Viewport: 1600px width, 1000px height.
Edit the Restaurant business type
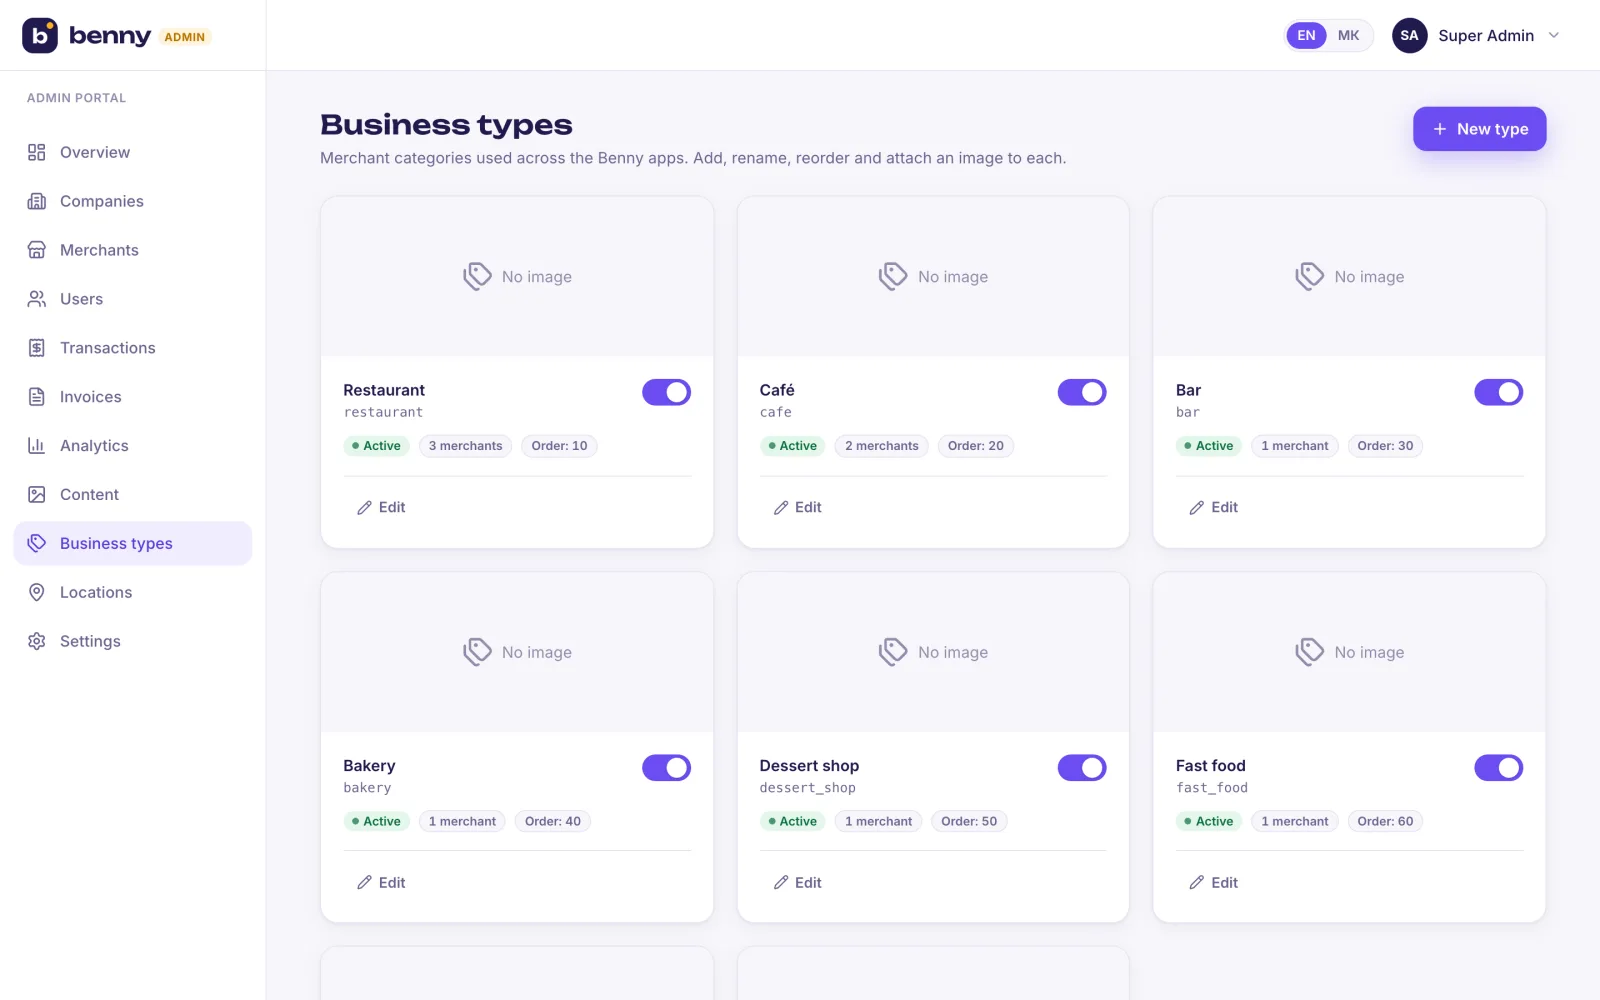pos(381,508)
